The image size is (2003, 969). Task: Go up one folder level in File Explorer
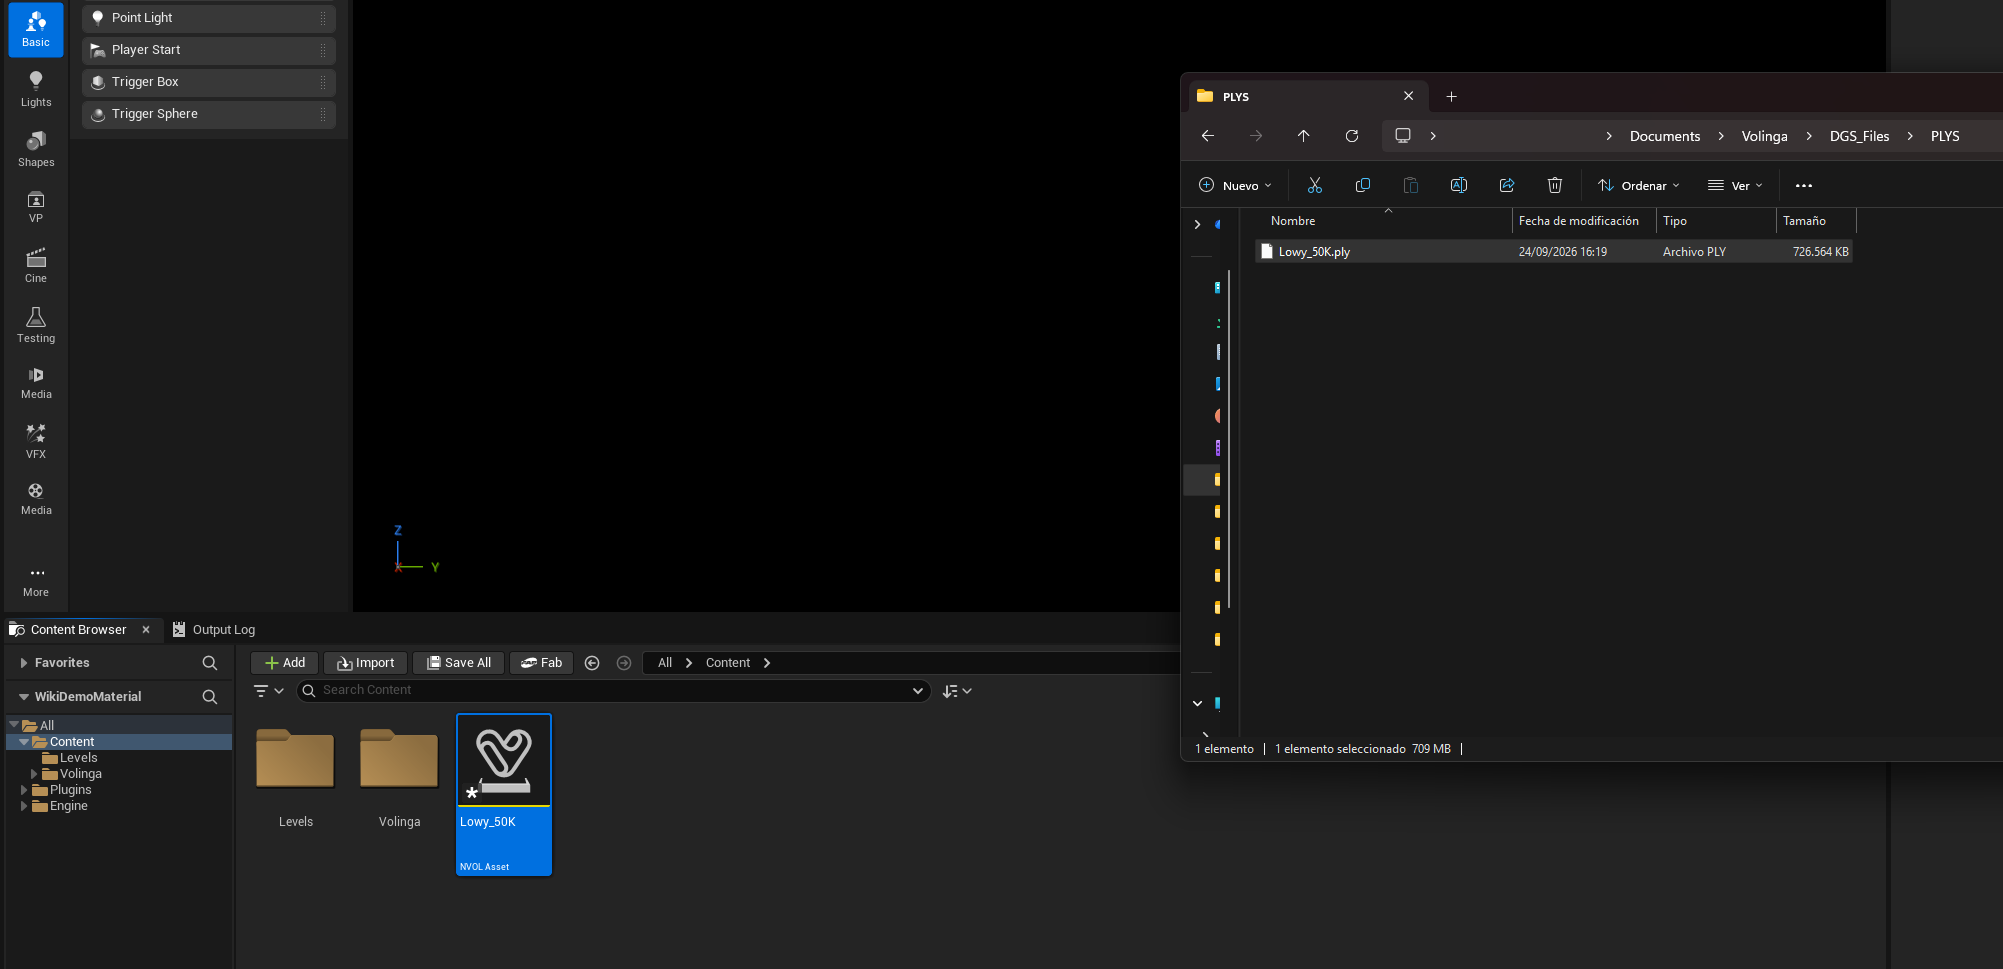(x=1304, y=136)
